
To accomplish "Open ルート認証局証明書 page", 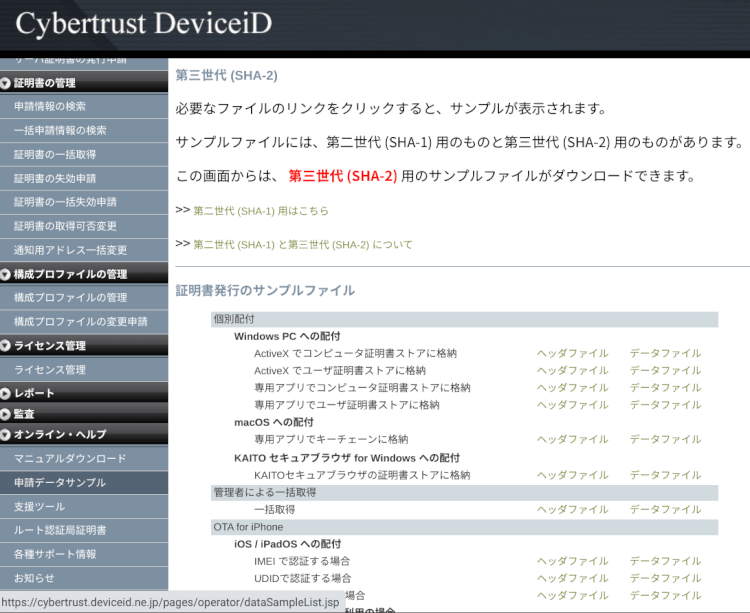I will [x=84, y=530].
